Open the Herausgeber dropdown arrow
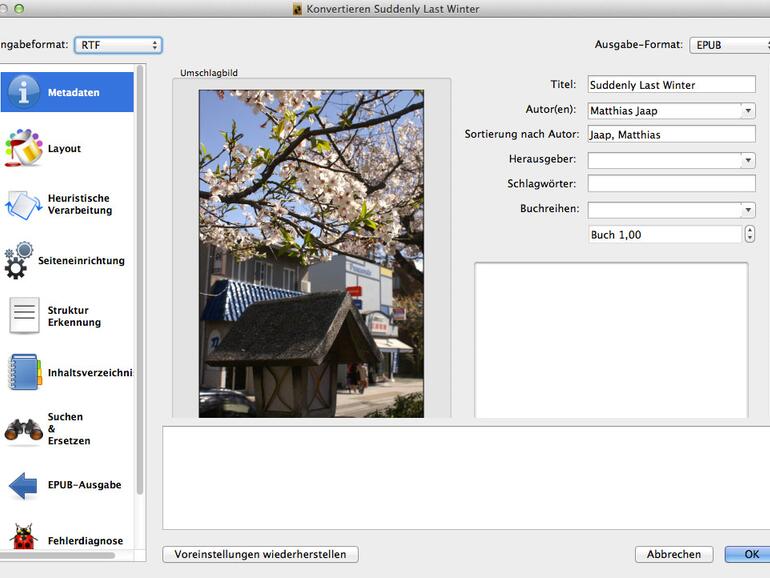The width and height of the screenshot is (770, 578). pos(747,160)
